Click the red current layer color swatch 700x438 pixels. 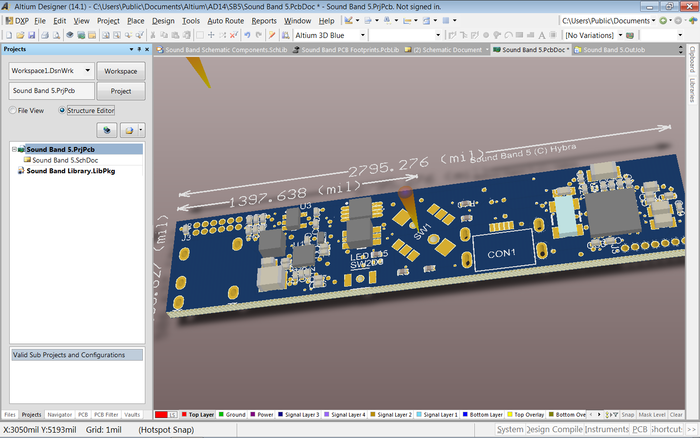(161, 415)
